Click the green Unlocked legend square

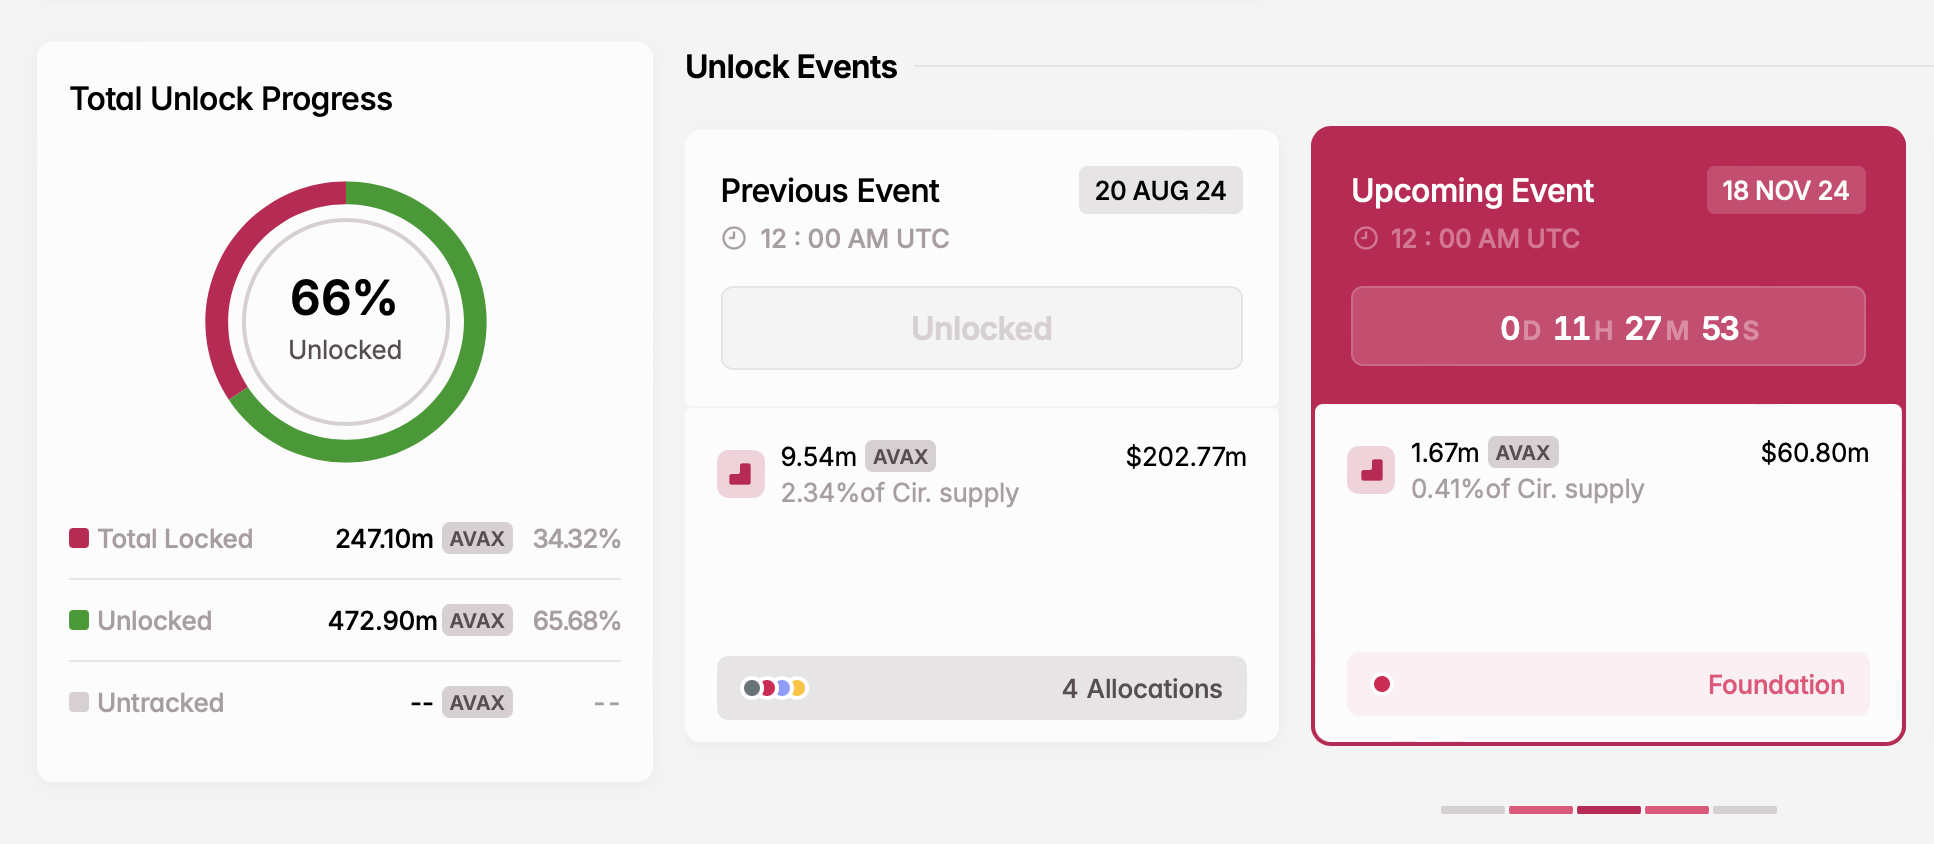[79, 620]
